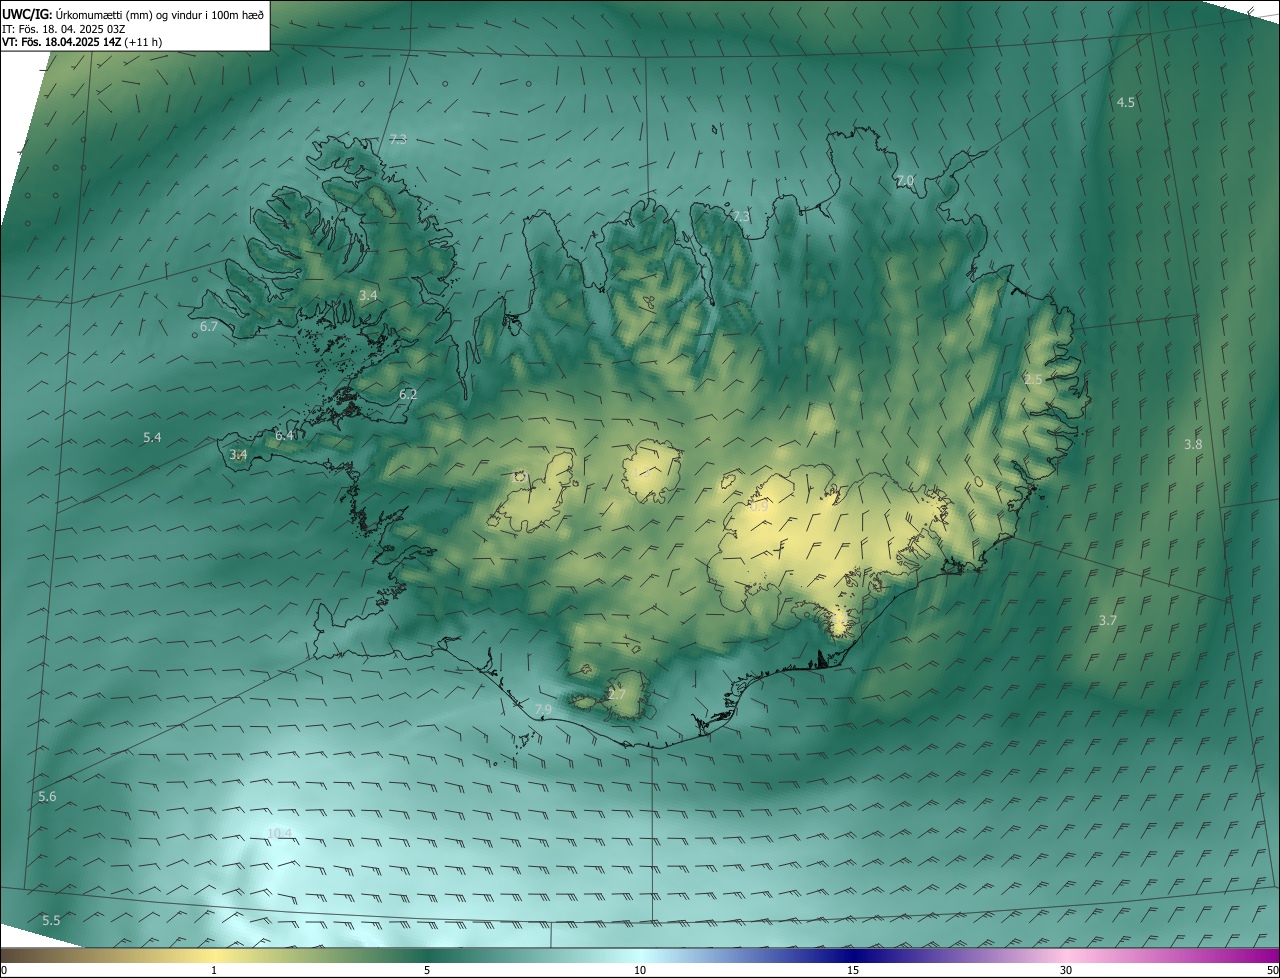Select the 'VT: Fös. 18.04.2025 14Z (+11 h)' line
This screenshot has height=978, width=1280.
pyautogui.click(x=82, y=42)
